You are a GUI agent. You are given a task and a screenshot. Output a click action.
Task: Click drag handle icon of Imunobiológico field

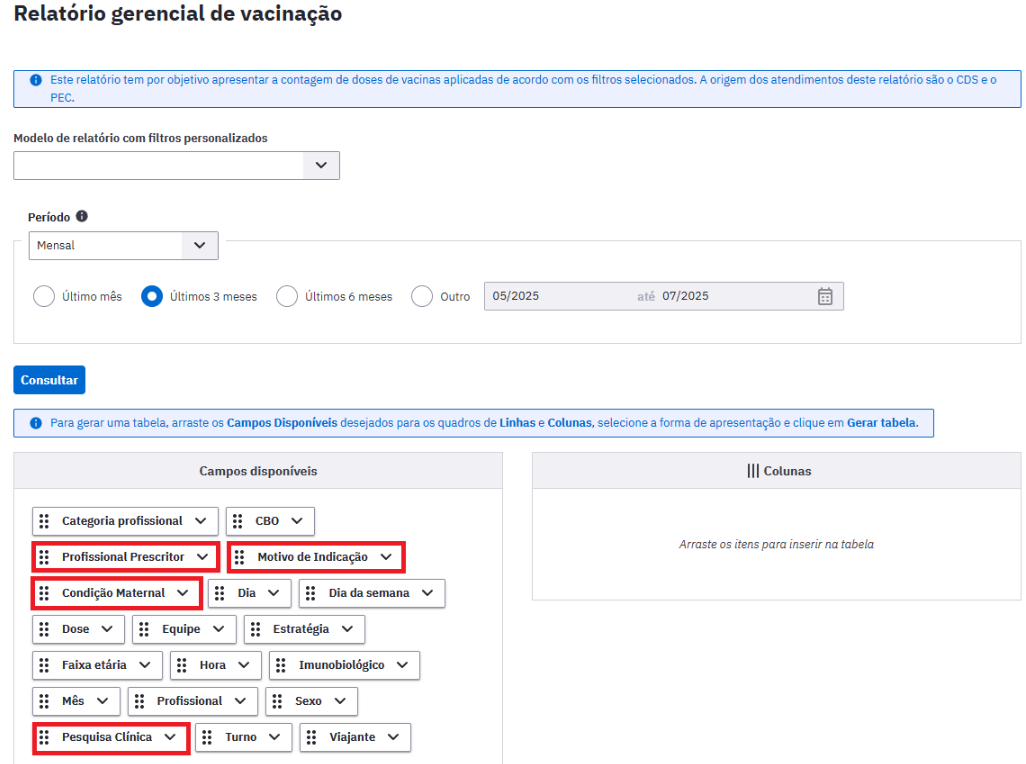[x=281, y=665]
